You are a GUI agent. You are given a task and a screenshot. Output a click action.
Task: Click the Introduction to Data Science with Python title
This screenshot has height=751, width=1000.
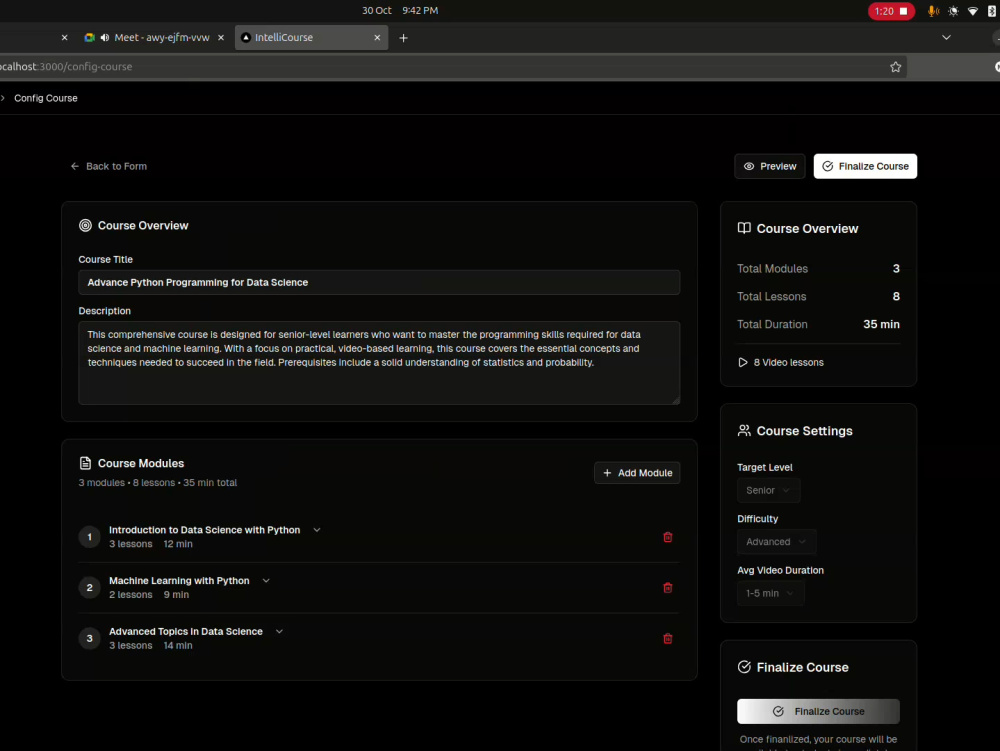(204, 530)
